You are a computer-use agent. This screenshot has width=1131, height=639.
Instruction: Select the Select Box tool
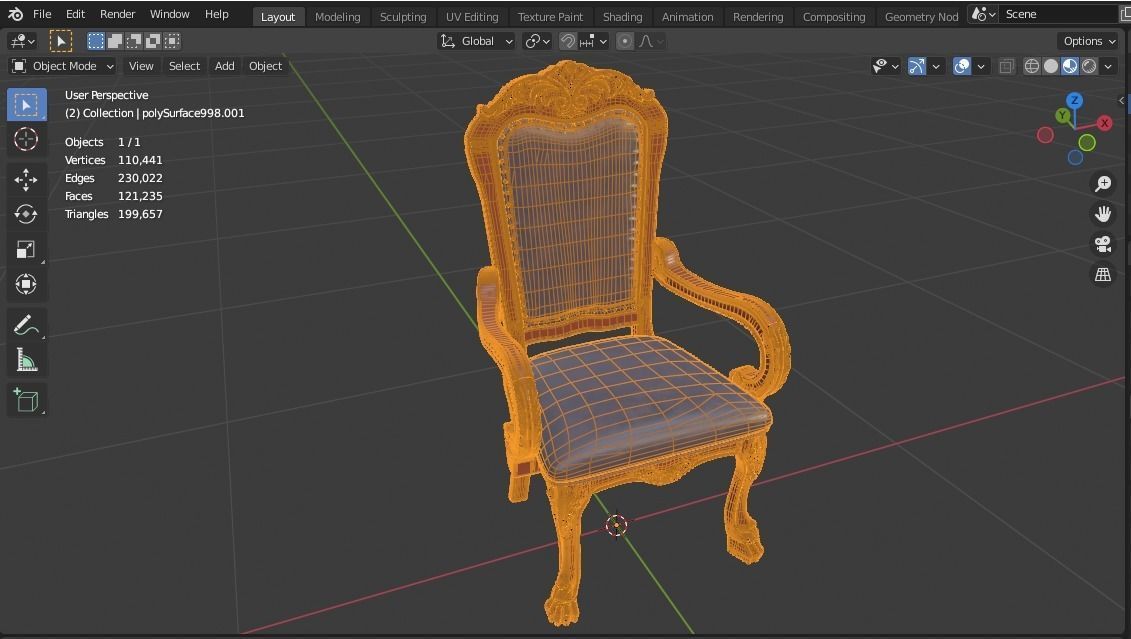27,105
